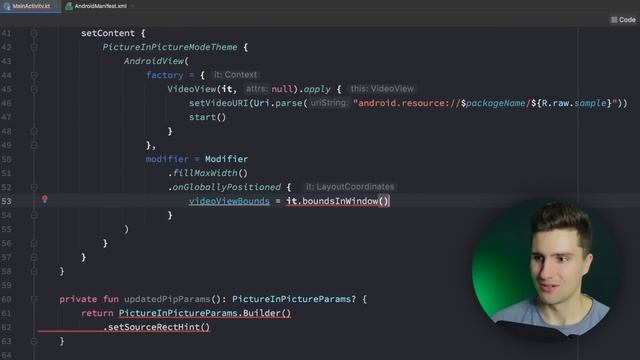This screenshot has width=640, height=360.
Task: Click the fold end marker on line 57
Action: pos(34,257)
